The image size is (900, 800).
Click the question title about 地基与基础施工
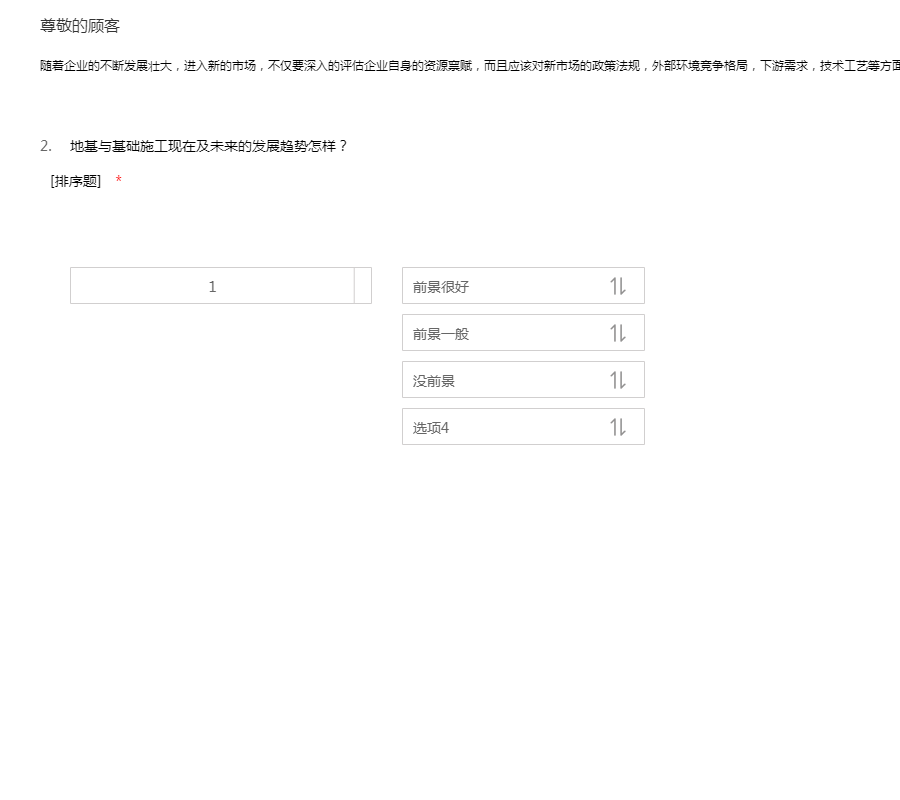(x=209, y=146)
